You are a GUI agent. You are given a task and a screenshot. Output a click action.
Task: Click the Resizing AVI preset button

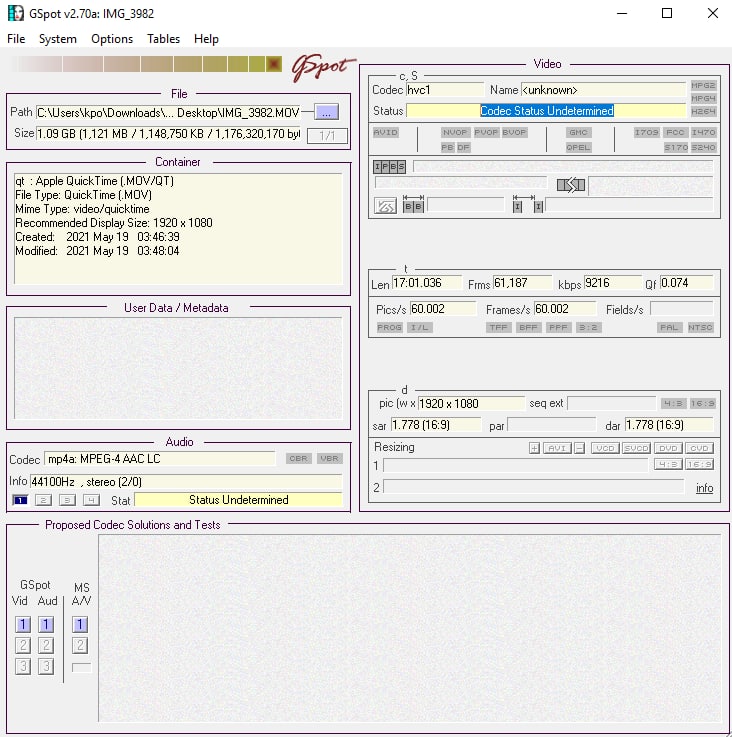tap(557, 448)
